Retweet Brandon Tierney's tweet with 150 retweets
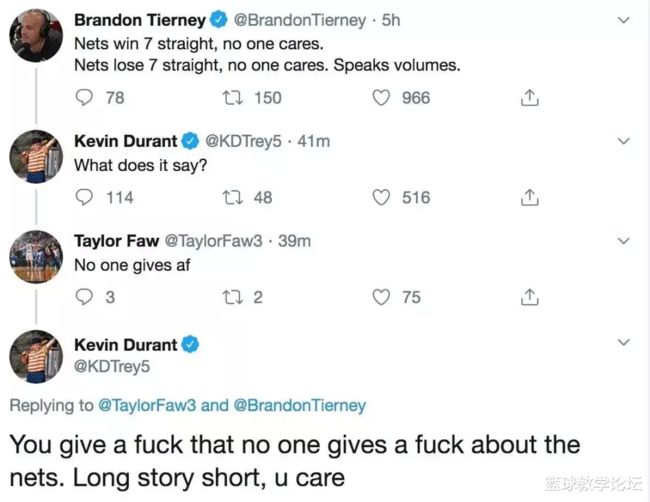Screen dimensions: 650x502 [233, 98]
